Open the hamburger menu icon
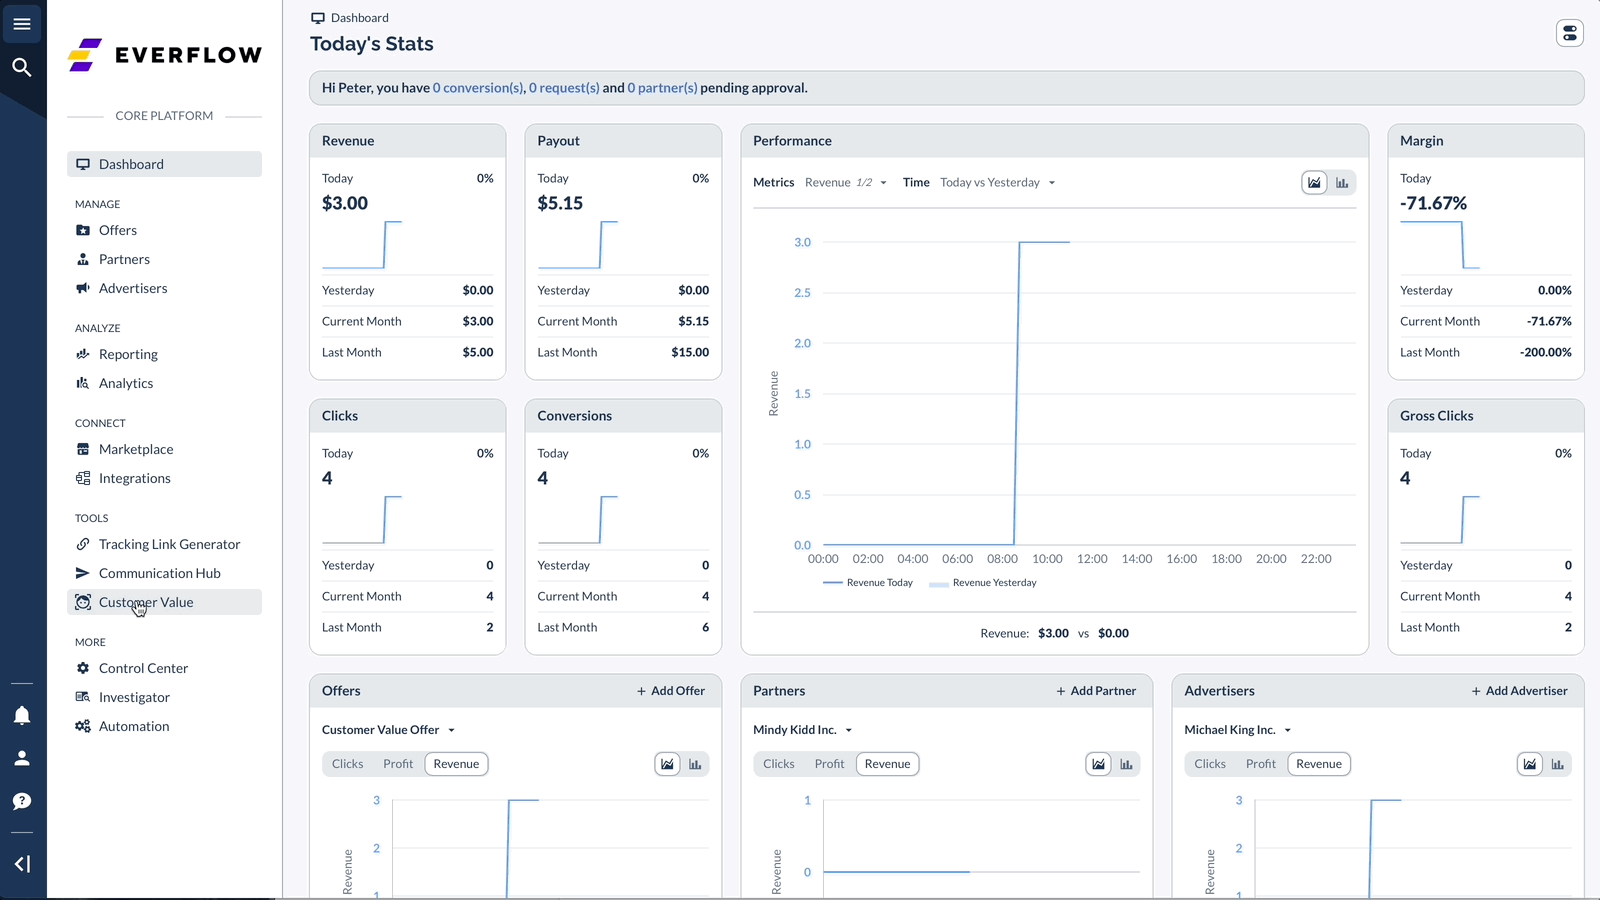This screenshot has width=1600, height=900. point(22,23)
